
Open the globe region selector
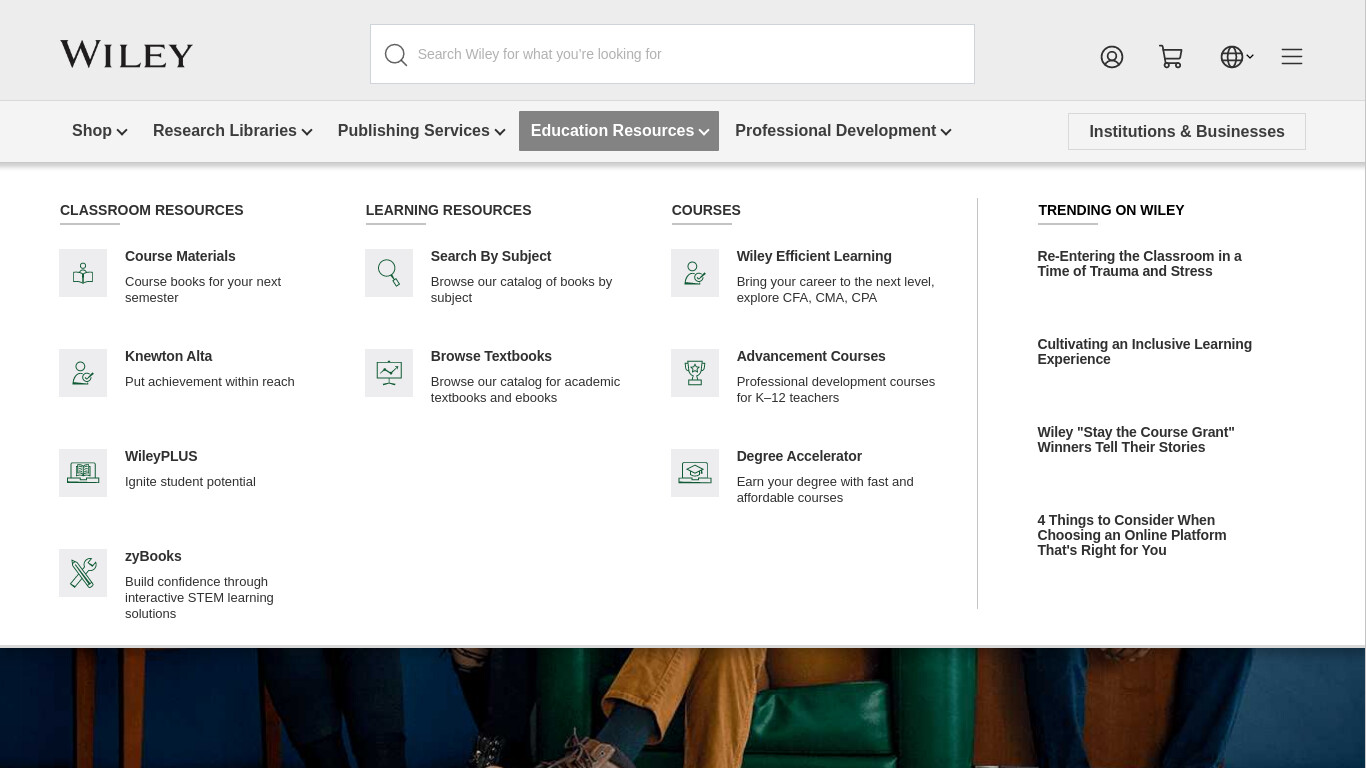point(1237,57)
